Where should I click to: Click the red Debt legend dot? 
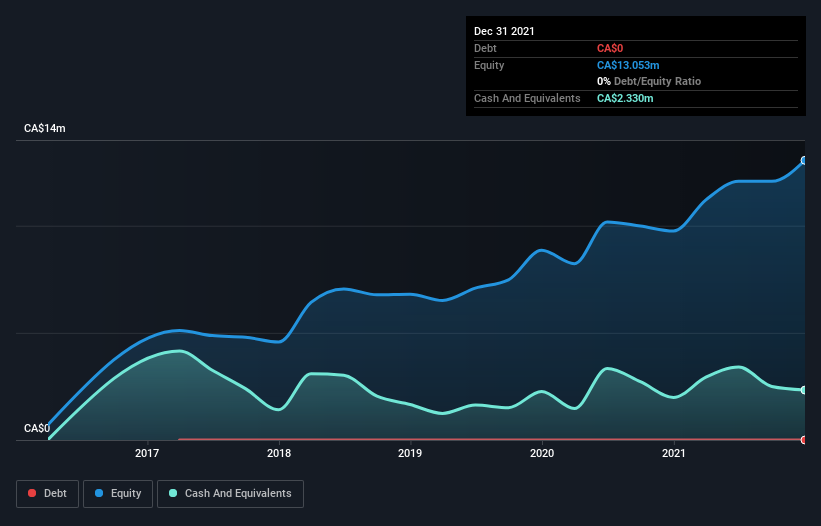33,493
